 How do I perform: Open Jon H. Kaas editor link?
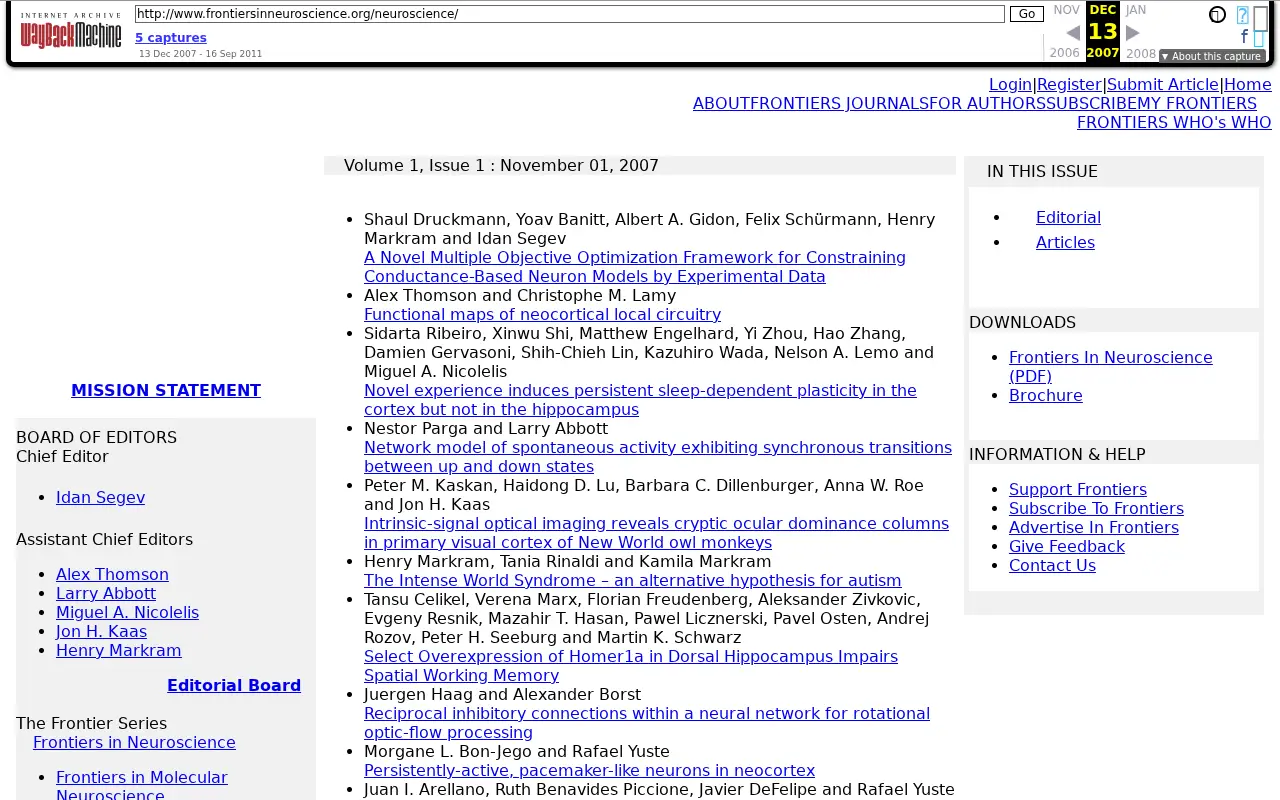pos(101,632)
